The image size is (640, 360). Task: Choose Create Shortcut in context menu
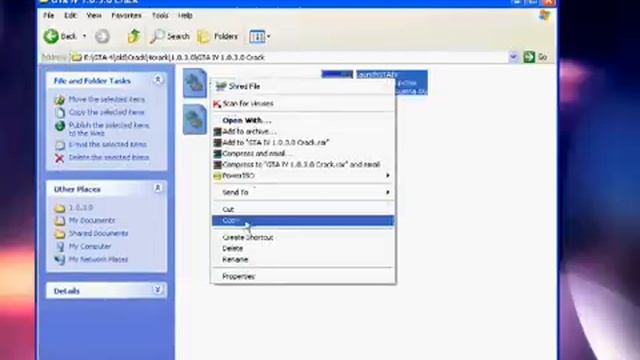tap(303, 237)
